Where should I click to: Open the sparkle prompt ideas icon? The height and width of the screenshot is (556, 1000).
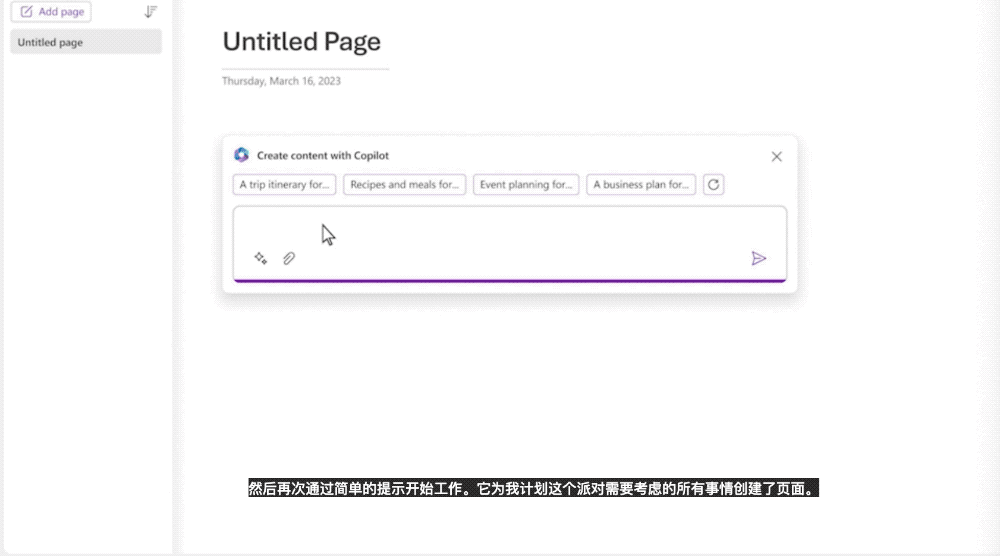[x=260, y=258]
